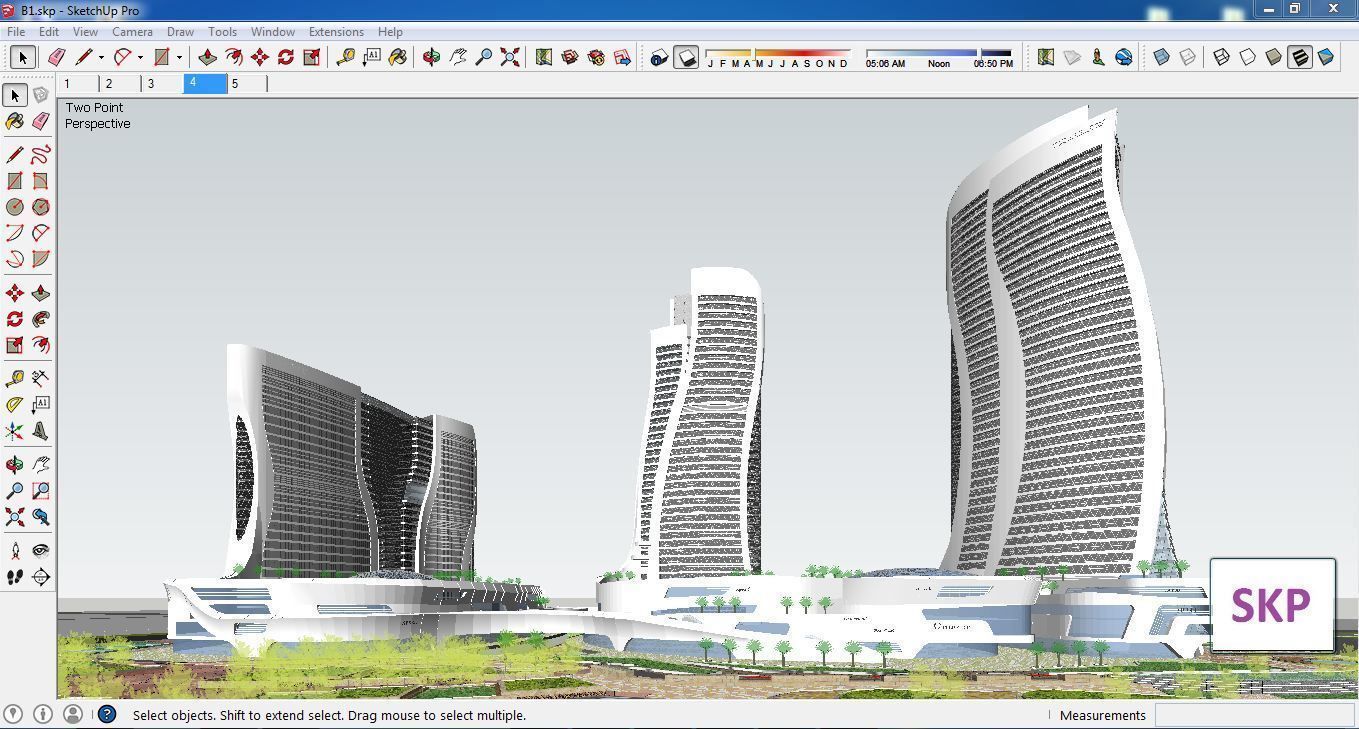
Task: Select the Rotate tool in top toolbar
Action: [286, 58]
